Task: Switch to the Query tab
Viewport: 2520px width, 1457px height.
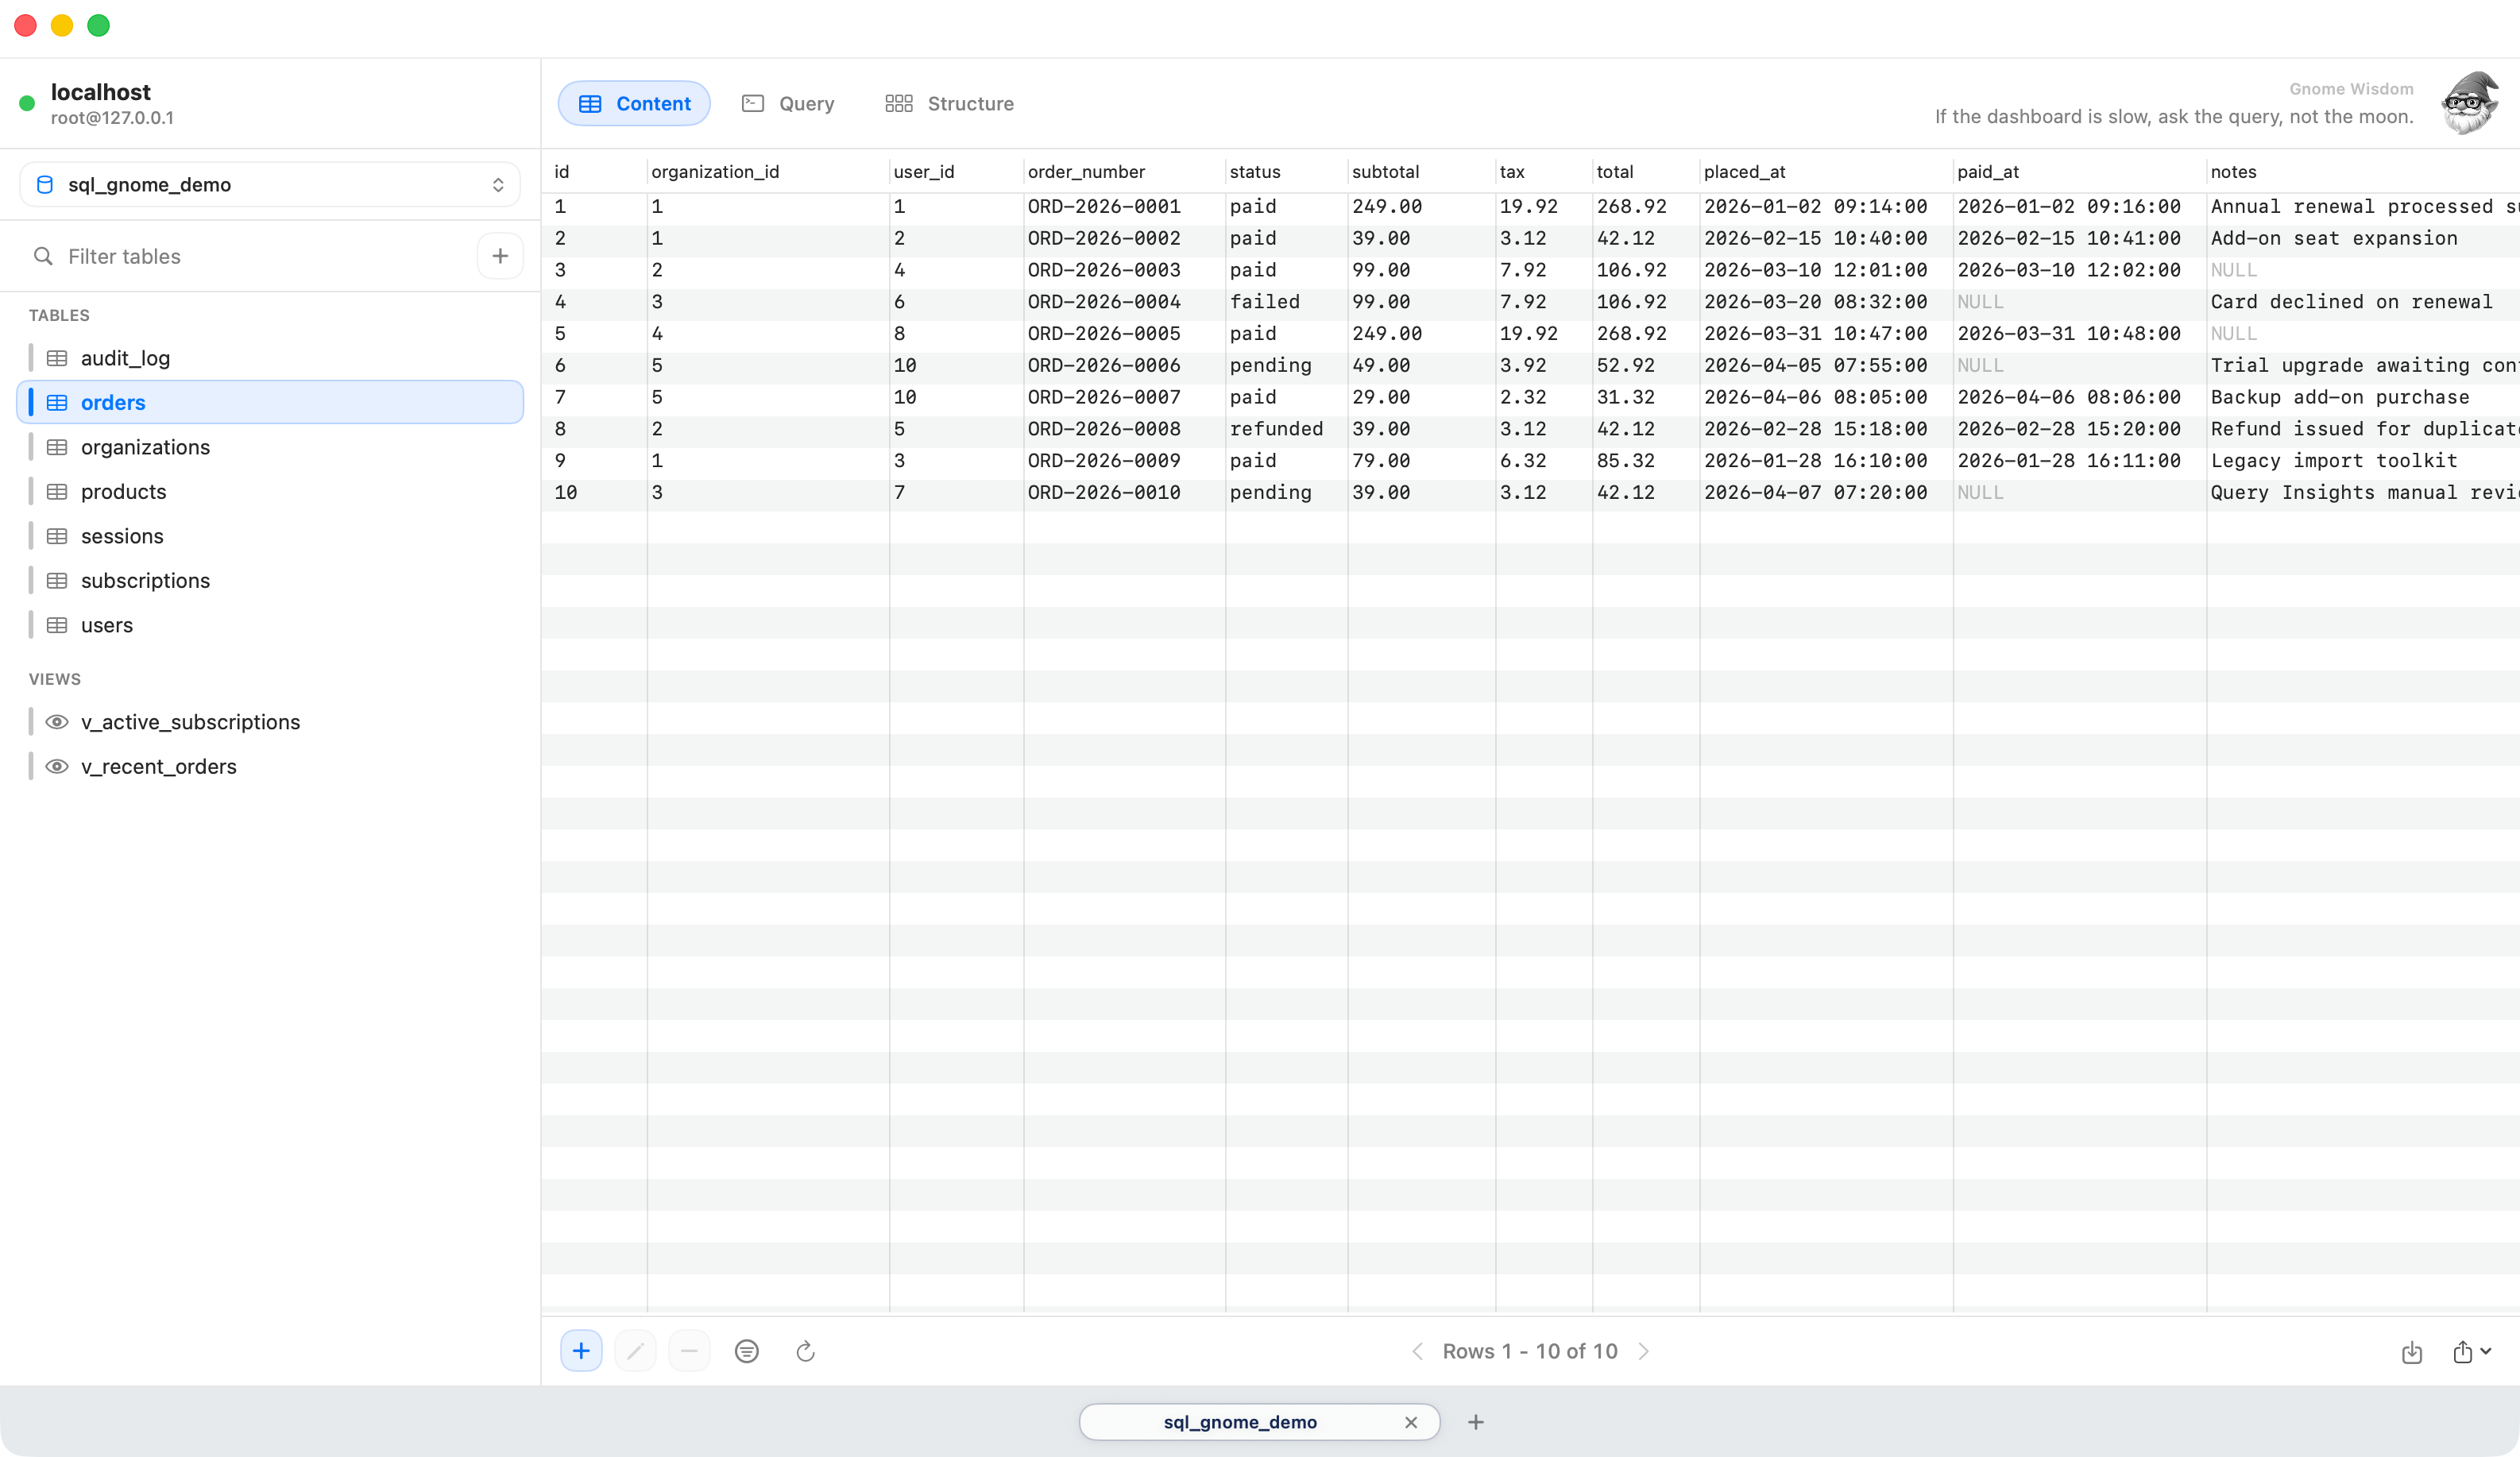Action: coord(789,103)
